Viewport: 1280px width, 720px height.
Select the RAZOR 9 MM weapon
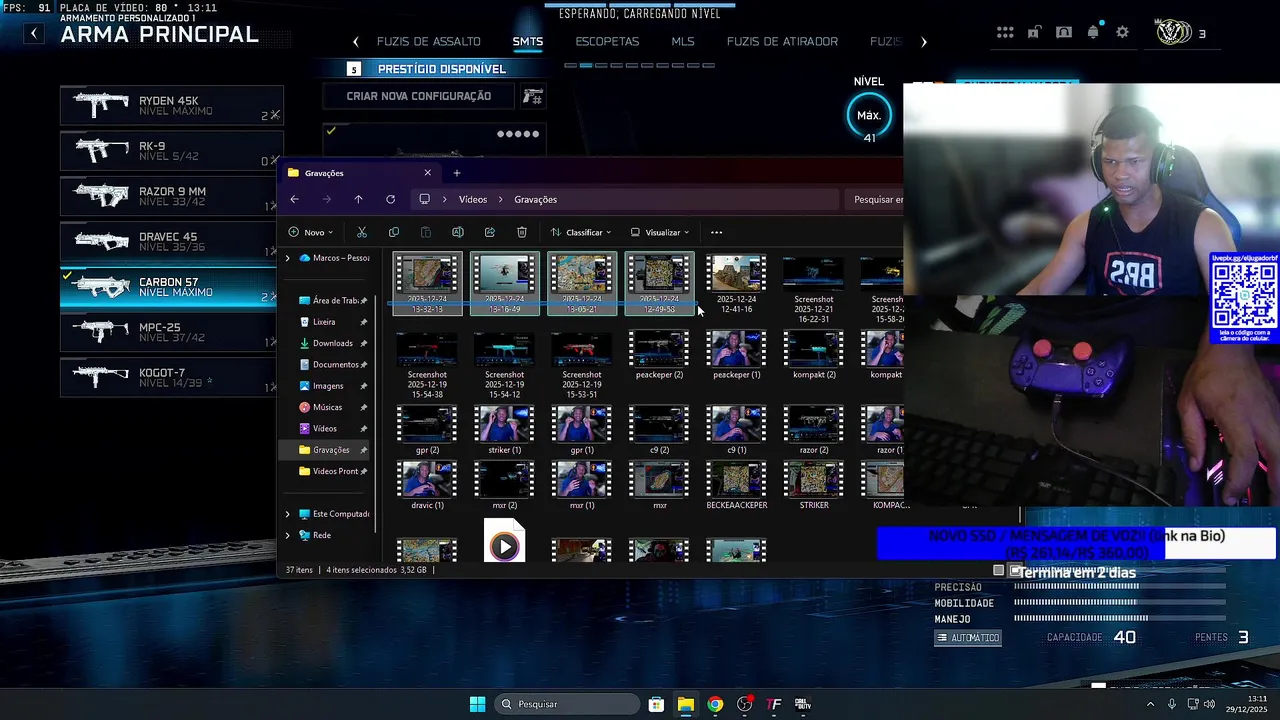coord(172,196)
